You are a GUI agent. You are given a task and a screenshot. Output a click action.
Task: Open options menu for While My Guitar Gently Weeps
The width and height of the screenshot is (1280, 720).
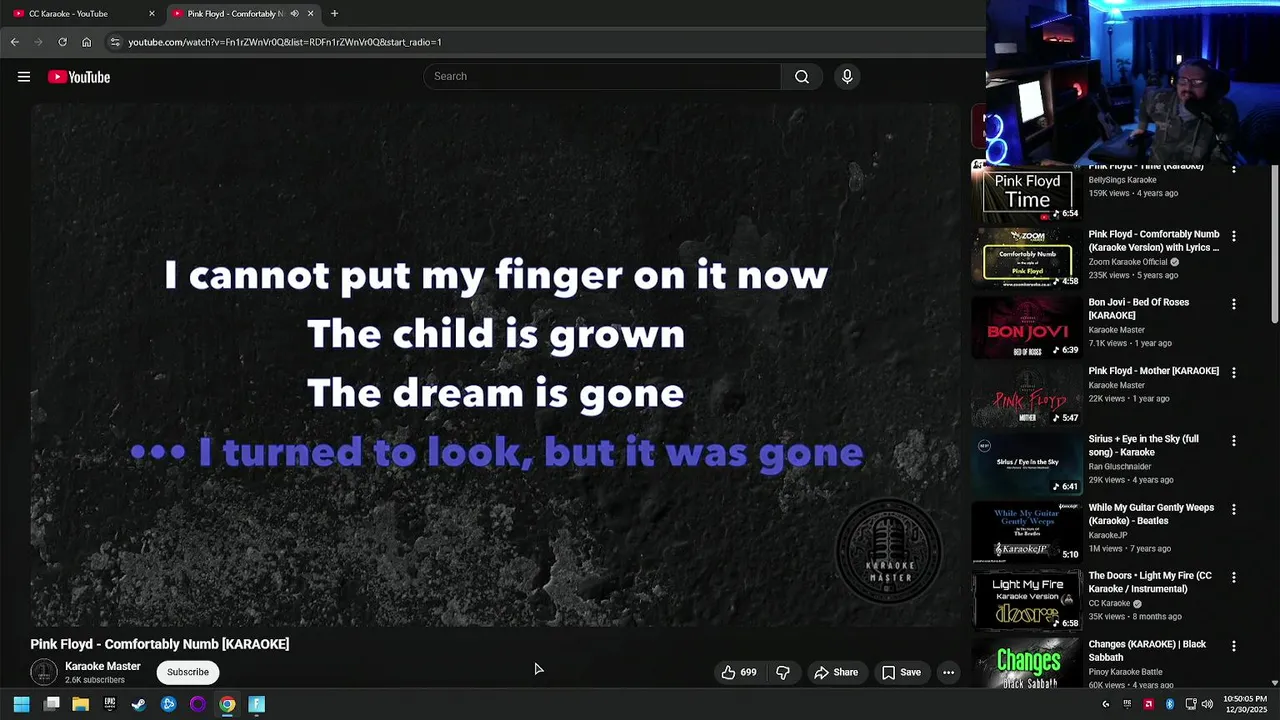[1233, 509]
